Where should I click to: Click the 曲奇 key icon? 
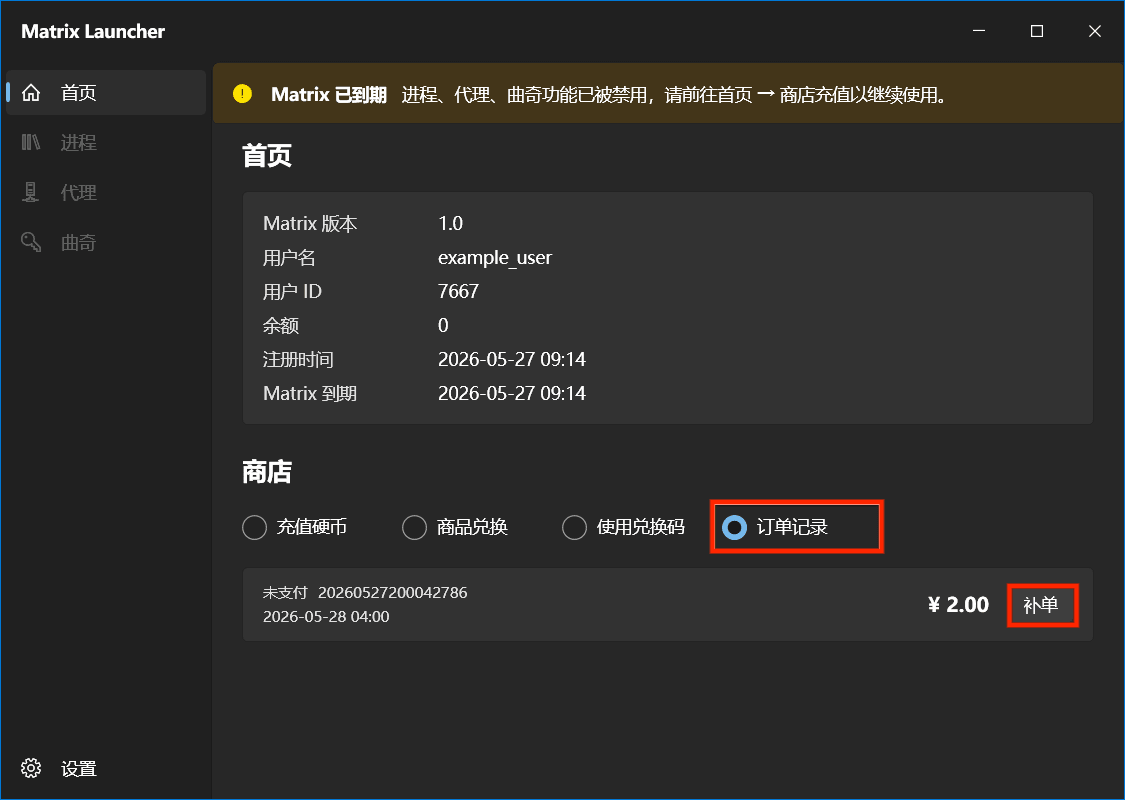tap(31, 242)
